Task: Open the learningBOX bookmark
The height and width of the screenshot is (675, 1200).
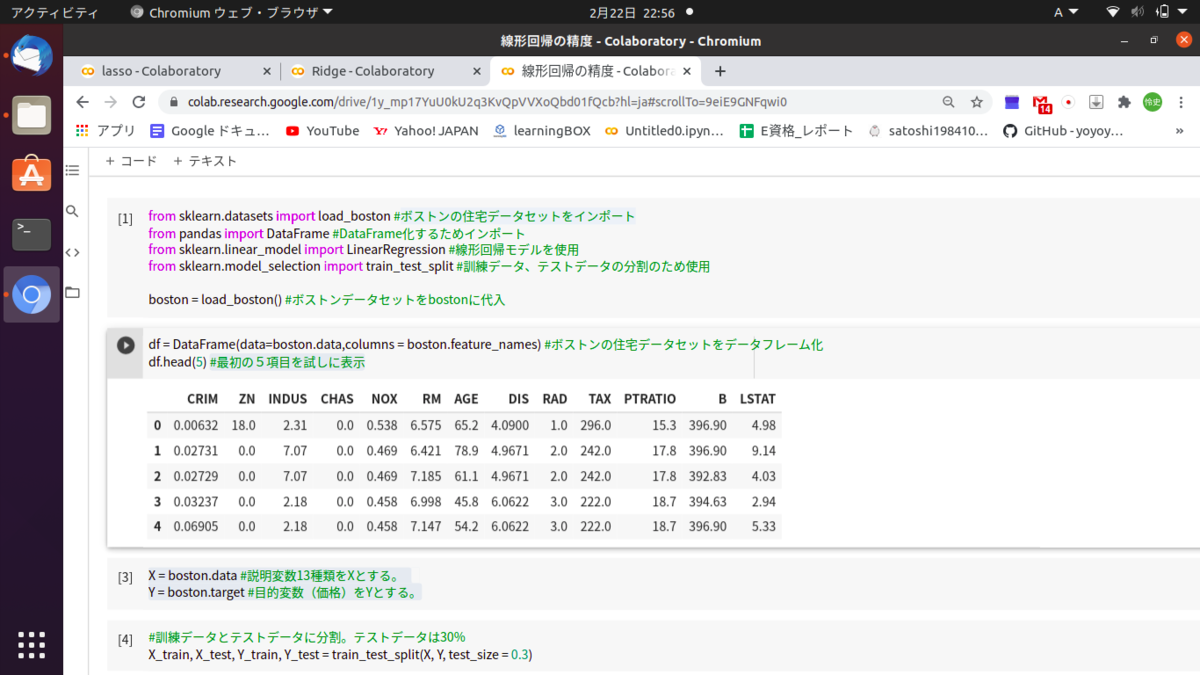Action: coord(542,131)
